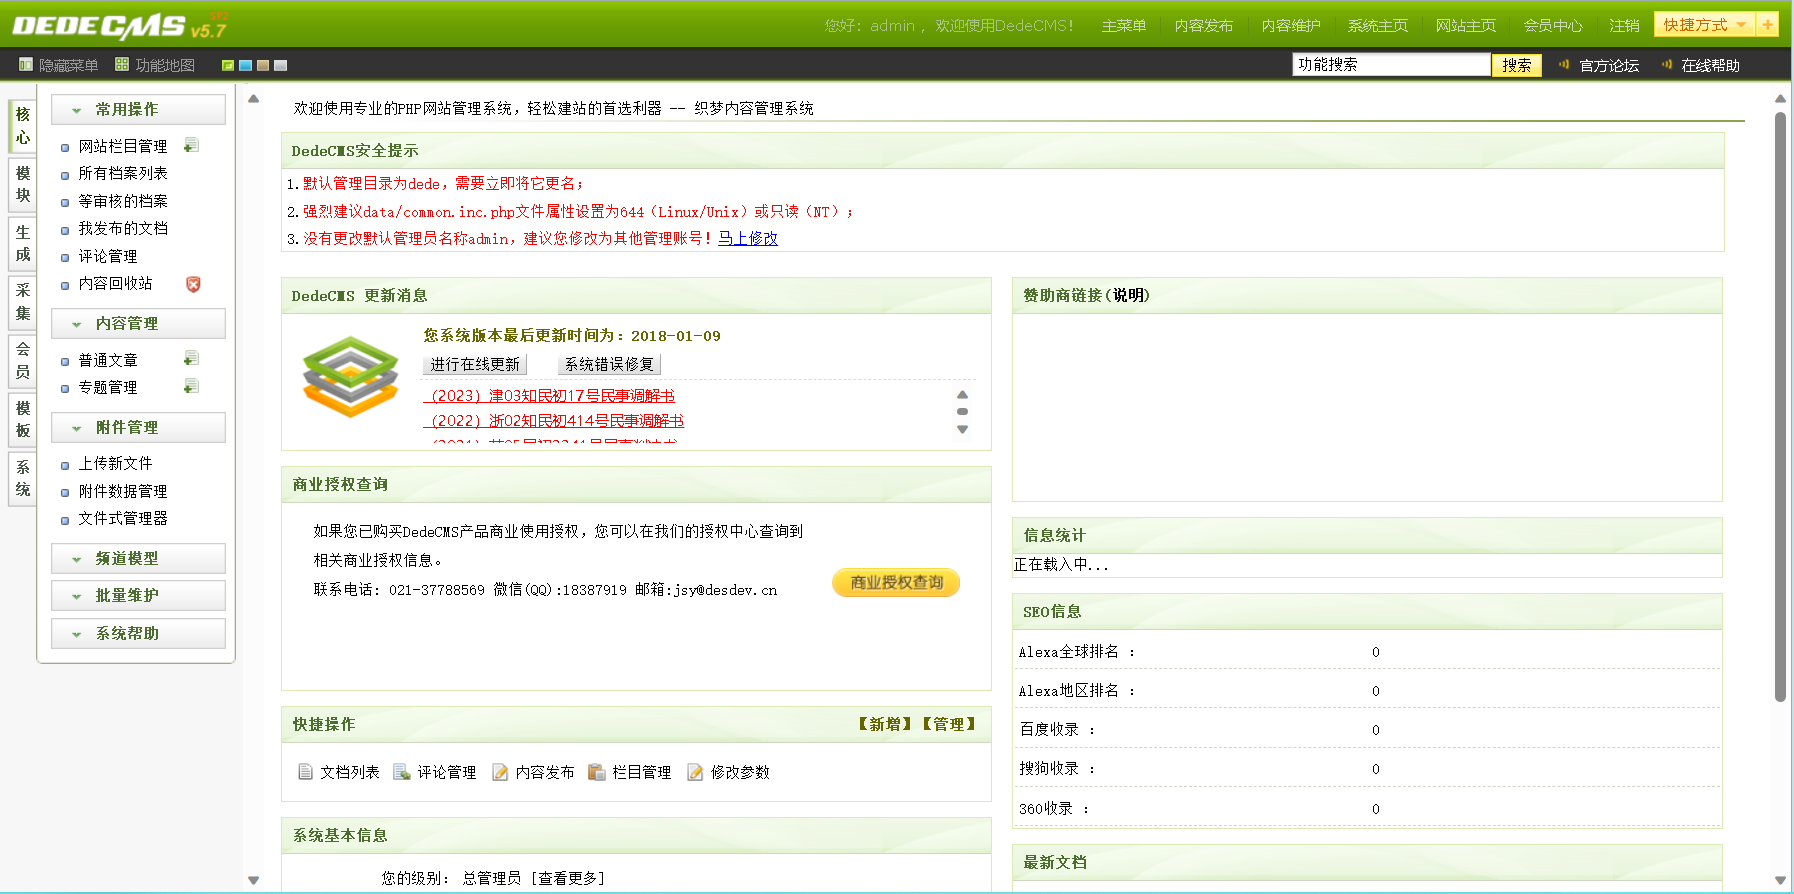Click the yellow 商业授权查询 button
The image size is (1794, 894).
point(896,582)
